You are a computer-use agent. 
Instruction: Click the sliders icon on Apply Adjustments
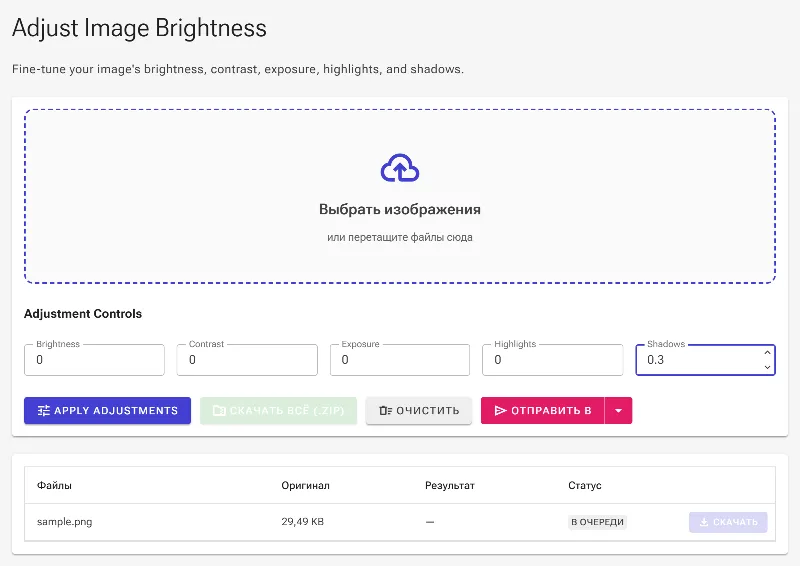(44, 410)
